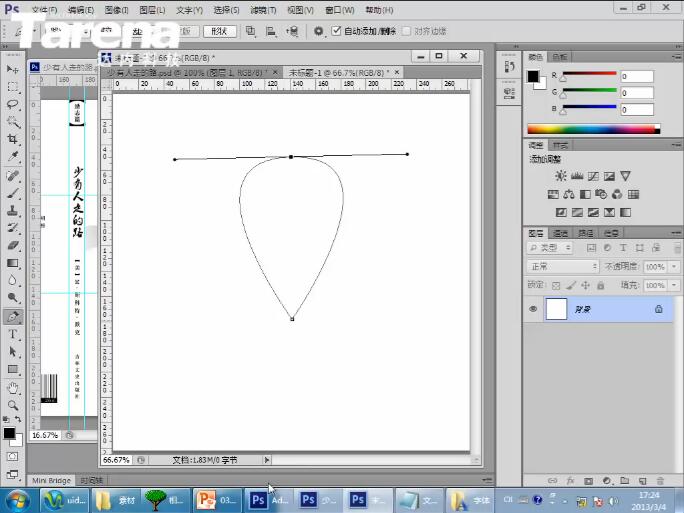Select the Brush tool
This screenshot has width=684, height=513.
point(13,193)
